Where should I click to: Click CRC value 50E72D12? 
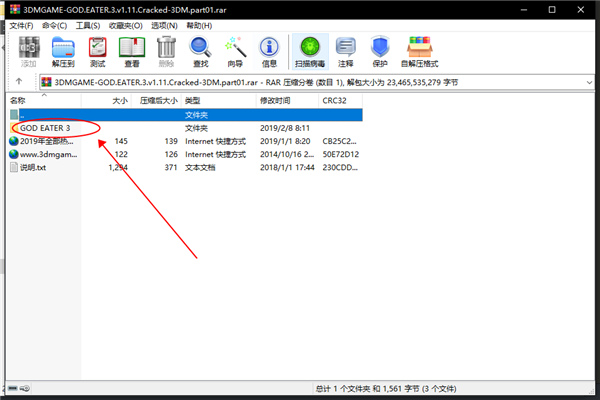tap(341, 154)
